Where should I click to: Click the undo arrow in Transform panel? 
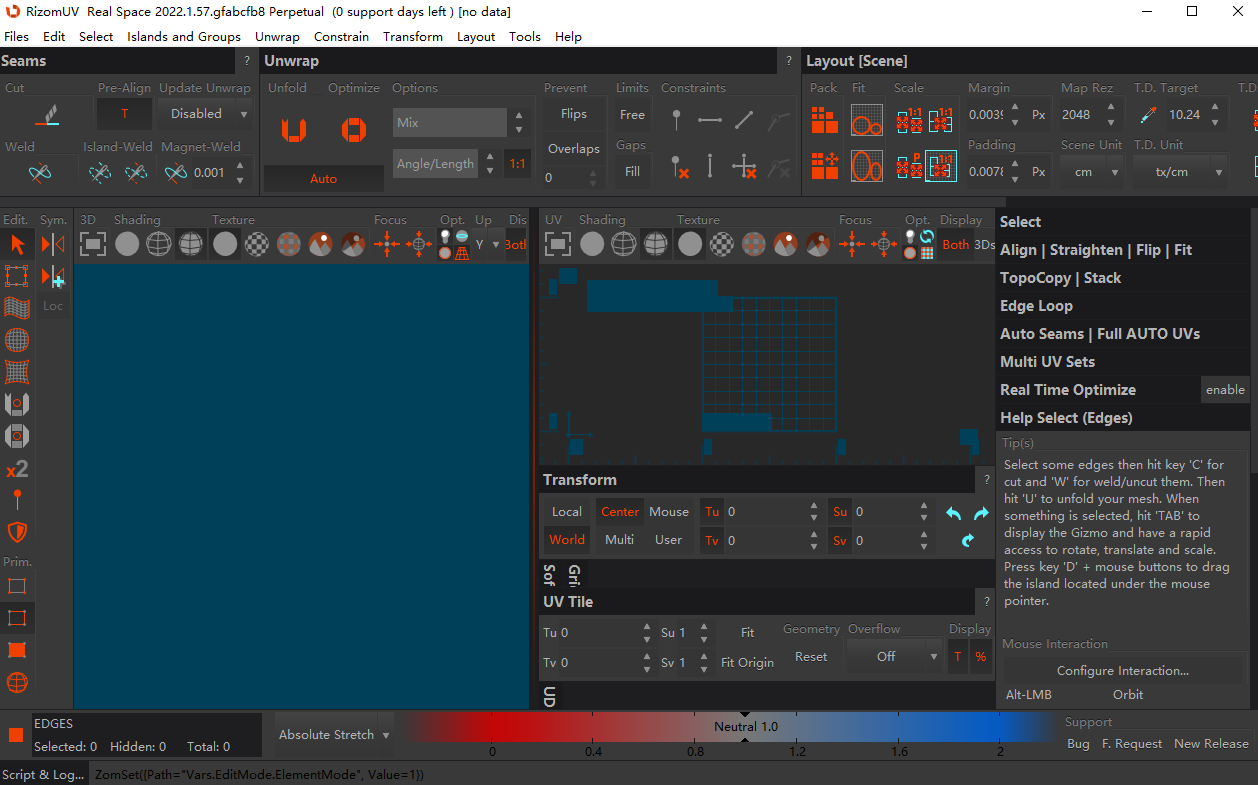(x=953, y=513)
